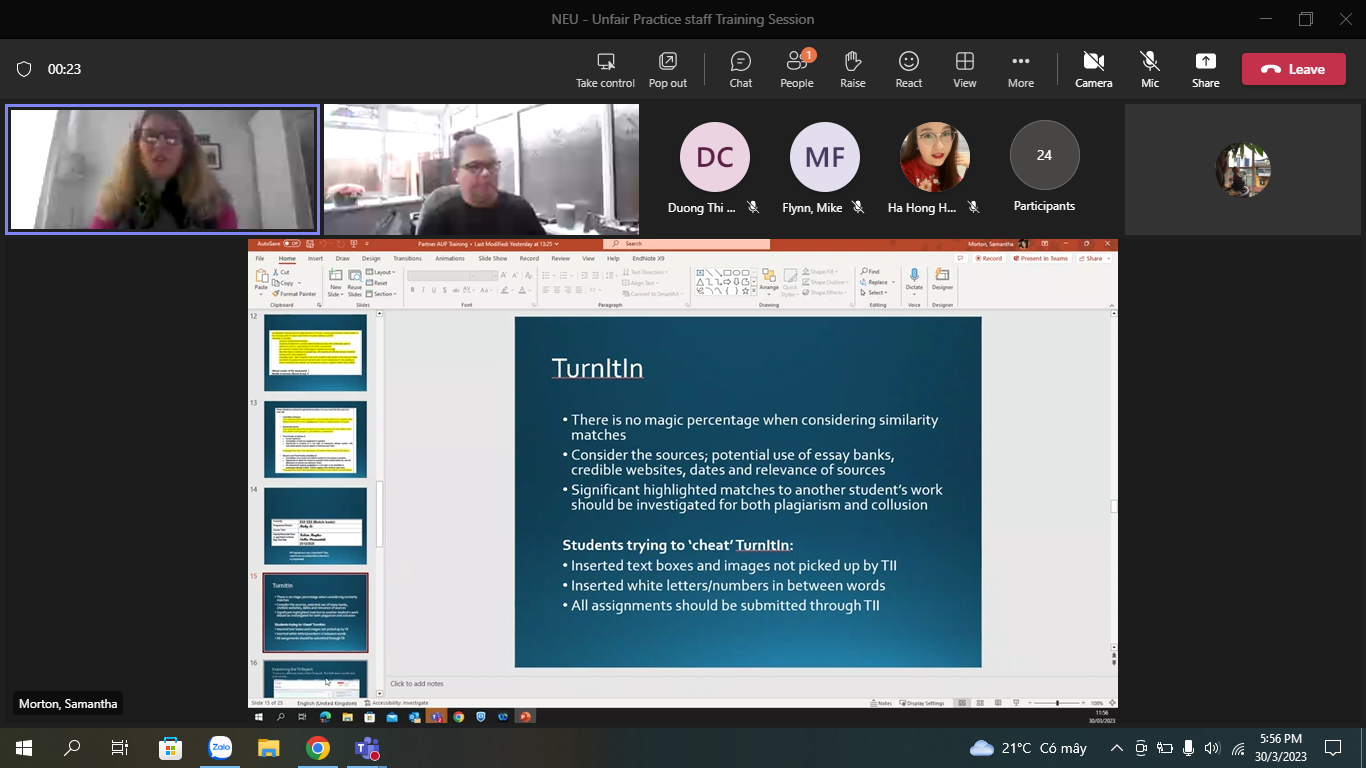The image size is (1366, 768).
Task: Open the More actions menu
Action: click(x=1021, y=69)
